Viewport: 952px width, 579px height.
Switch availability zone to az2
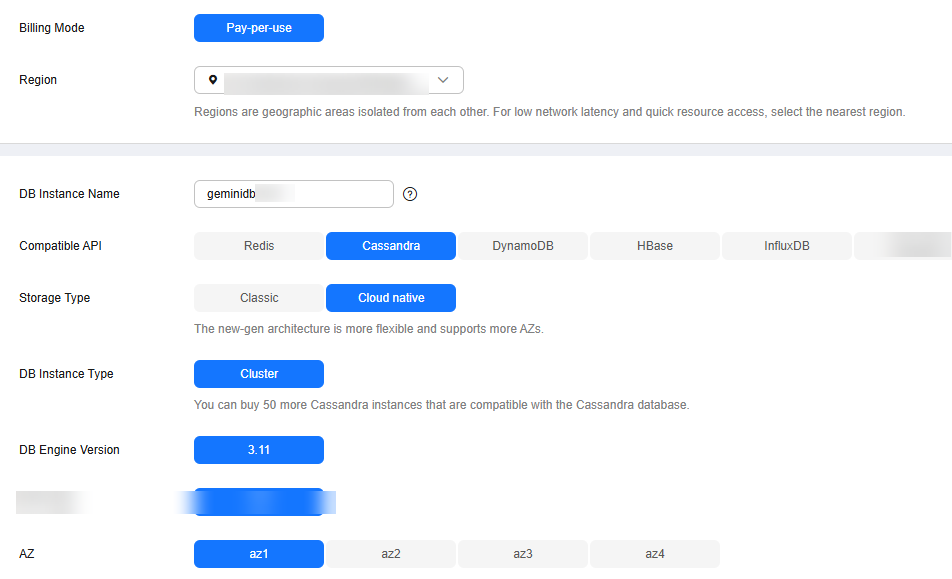[x=391, y=554]
